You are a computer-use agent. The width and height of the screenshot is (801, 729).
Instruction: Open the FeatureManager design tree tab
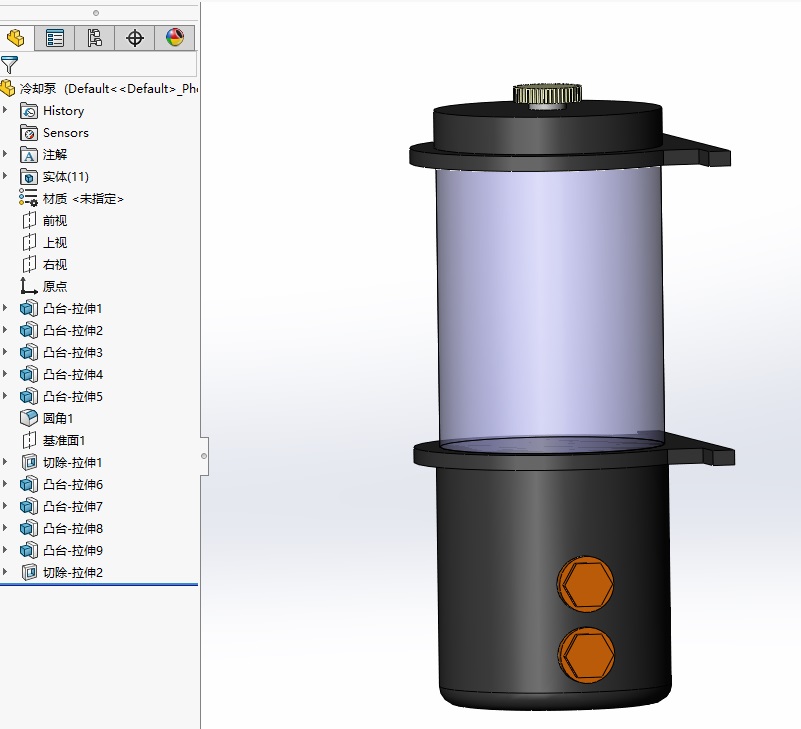click(x=16, y=38)
